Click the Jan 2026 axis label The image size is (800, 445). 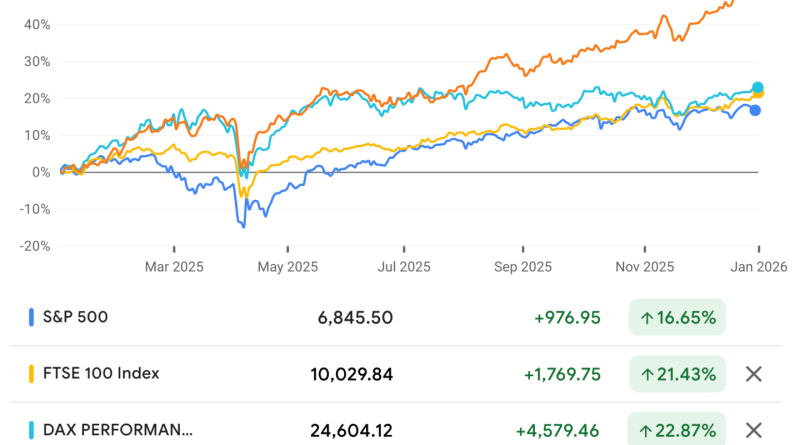(x=757, y=267)
